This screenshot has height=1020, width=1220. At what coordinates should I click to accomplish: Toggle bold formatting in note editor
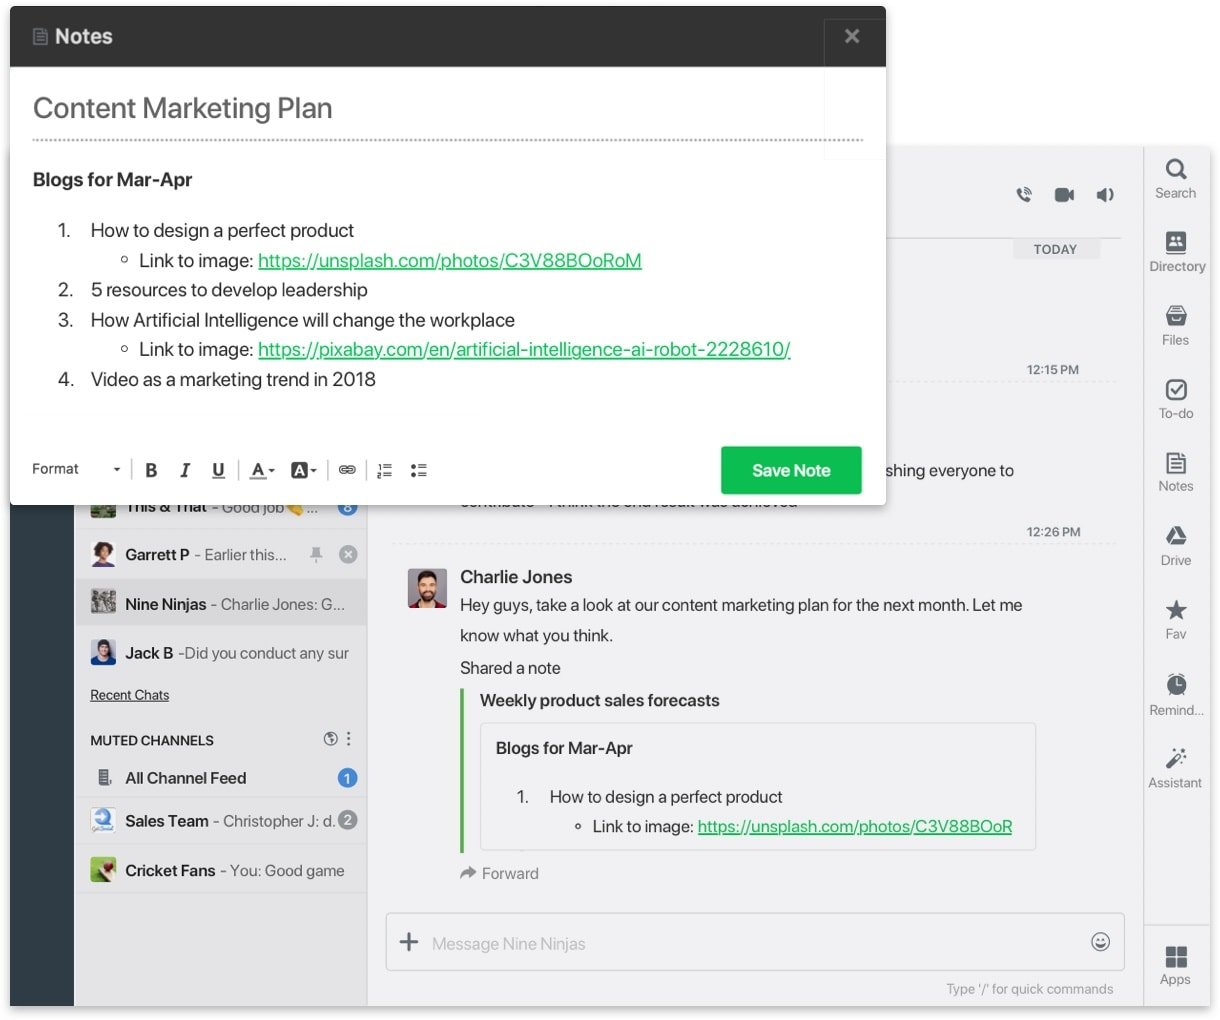pos(151,470)
